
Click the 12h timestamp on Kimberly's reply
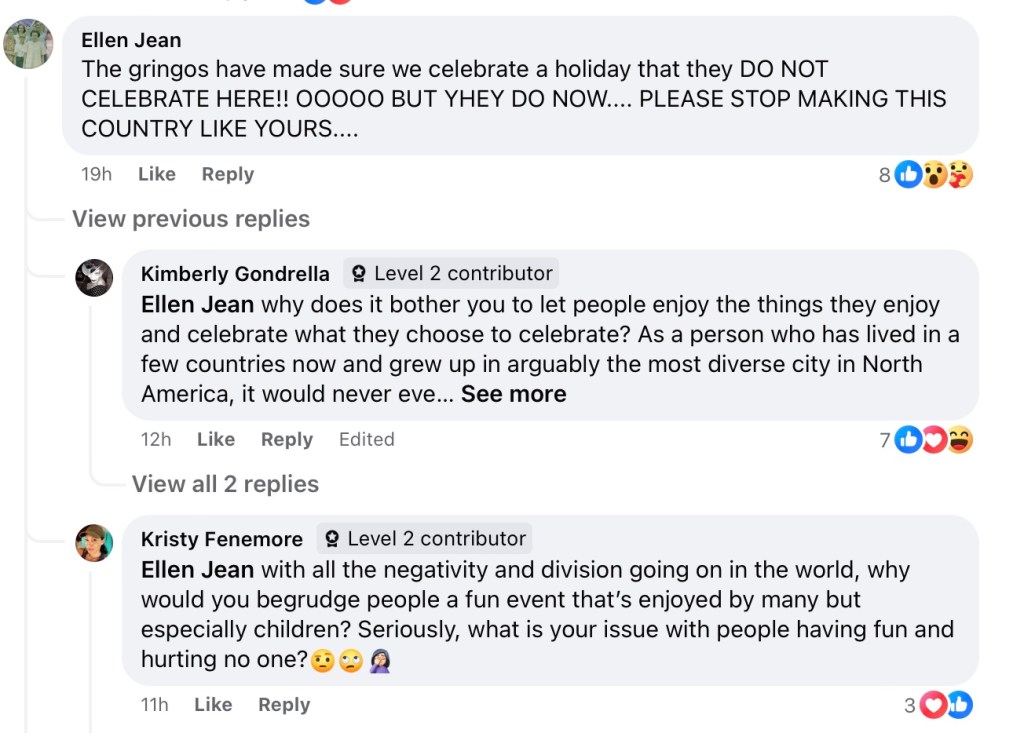[x=156, y=439]
